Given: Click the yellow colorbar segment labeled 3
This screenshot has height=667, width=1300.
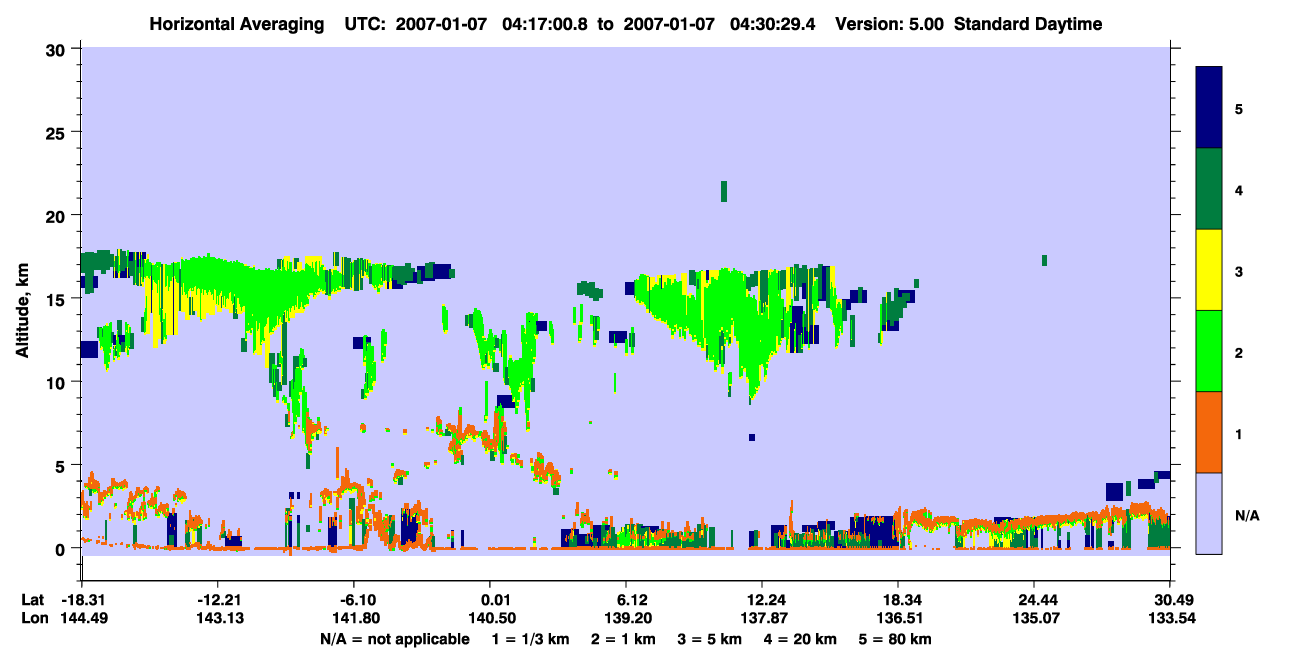Looking at the screenshot, I should (x=1209, y=270).
